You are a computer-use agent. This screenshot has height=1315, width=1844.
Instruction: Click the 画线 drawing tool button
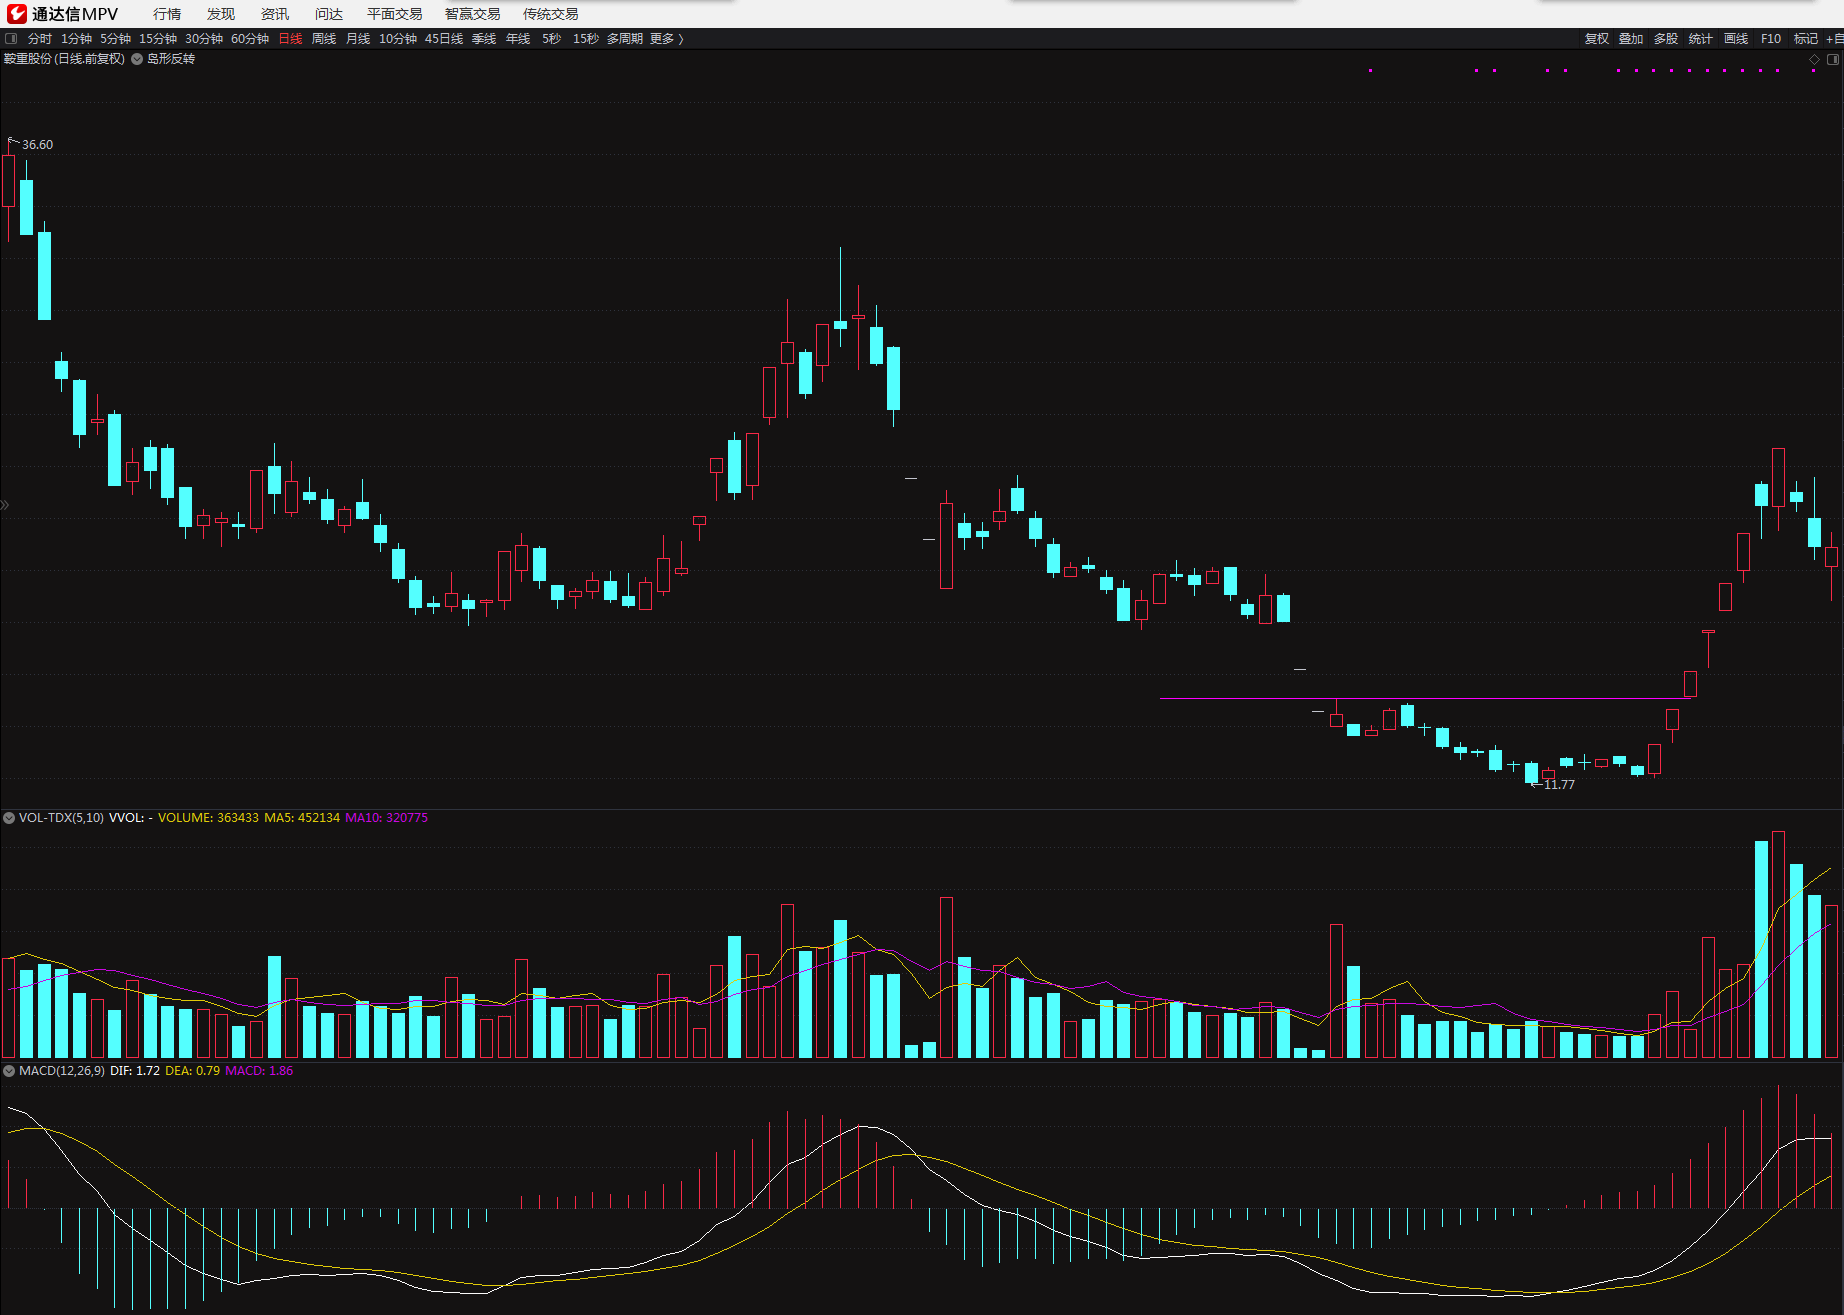[1736, 39]
